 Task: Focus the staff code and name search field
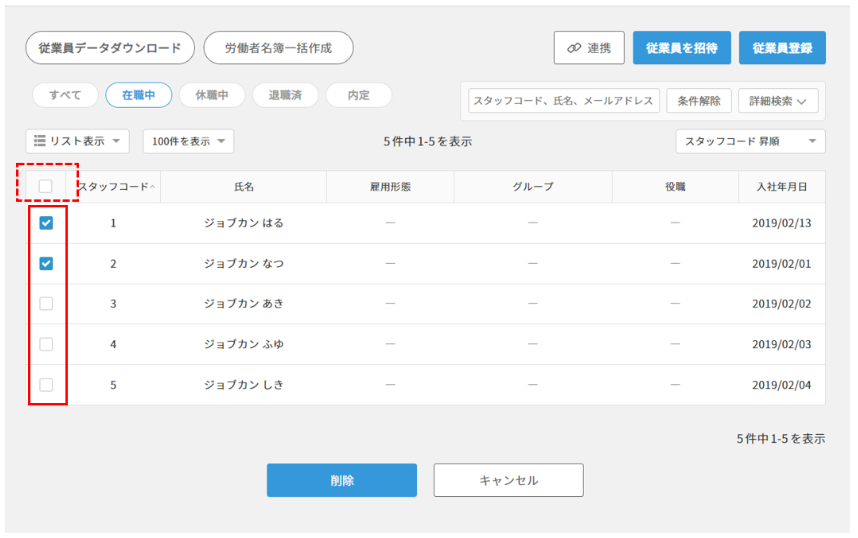(x=564, y=101)
